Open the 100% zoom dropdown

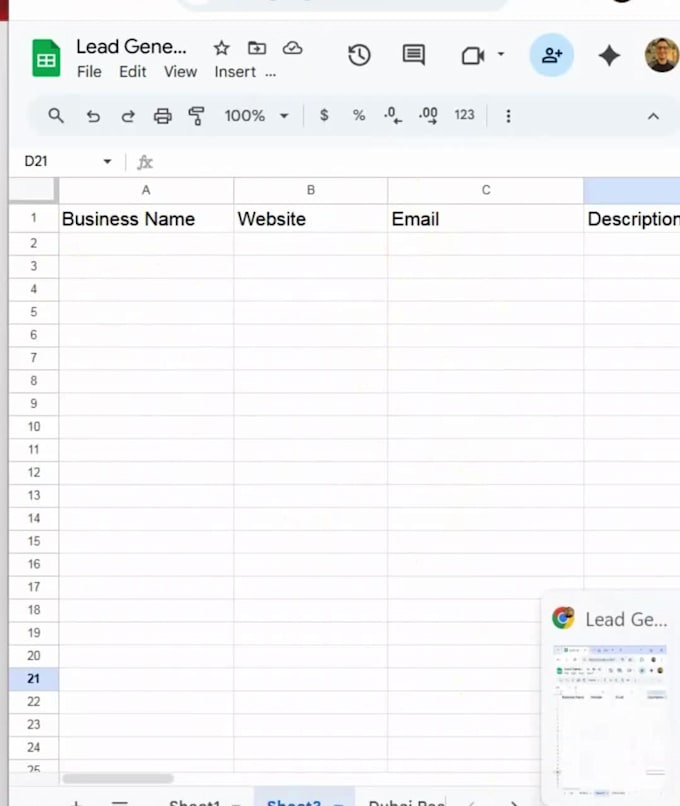(256, 116)
